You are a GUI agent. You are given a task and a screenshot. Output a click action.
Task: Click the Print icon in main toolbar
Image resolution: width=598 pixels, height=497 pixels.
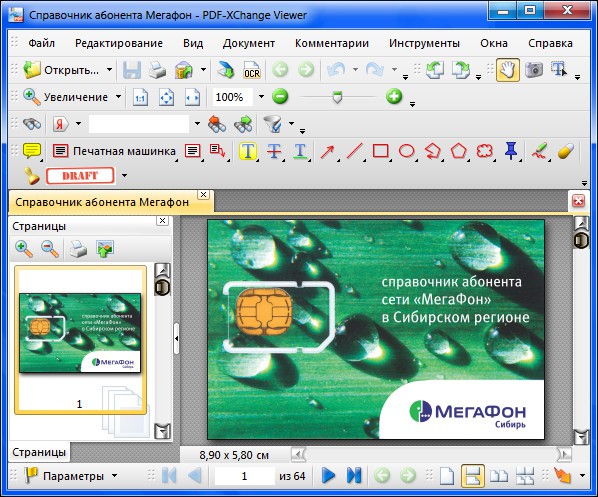[x=157, y=70]
